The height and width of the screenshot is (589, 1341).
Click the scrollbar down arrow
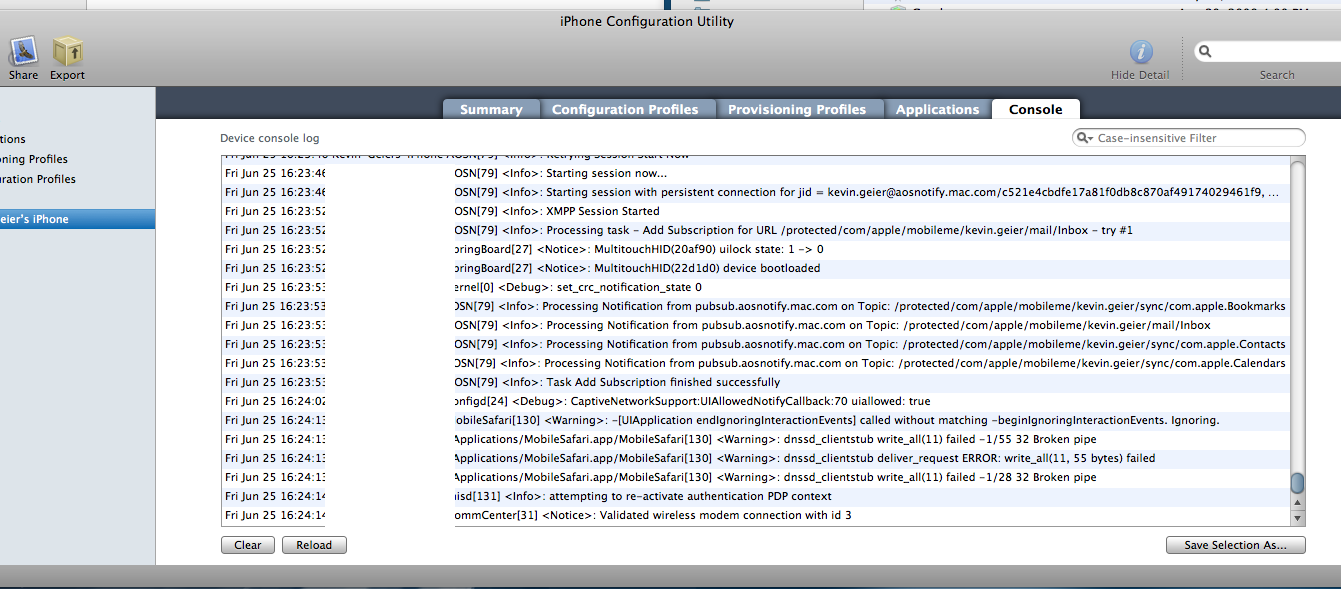pyautogui.click(x=1298, y=518)
